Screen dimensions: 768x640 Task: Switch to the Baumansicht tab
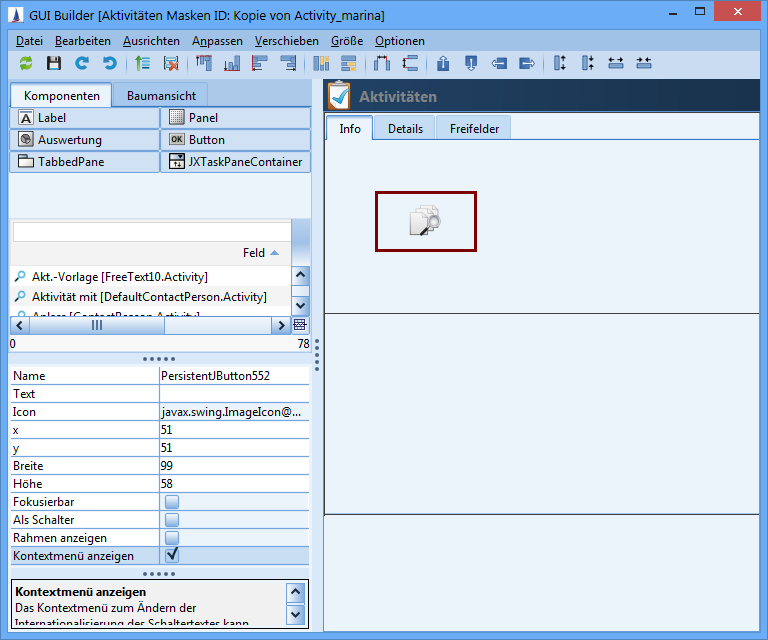click(160, 96)
